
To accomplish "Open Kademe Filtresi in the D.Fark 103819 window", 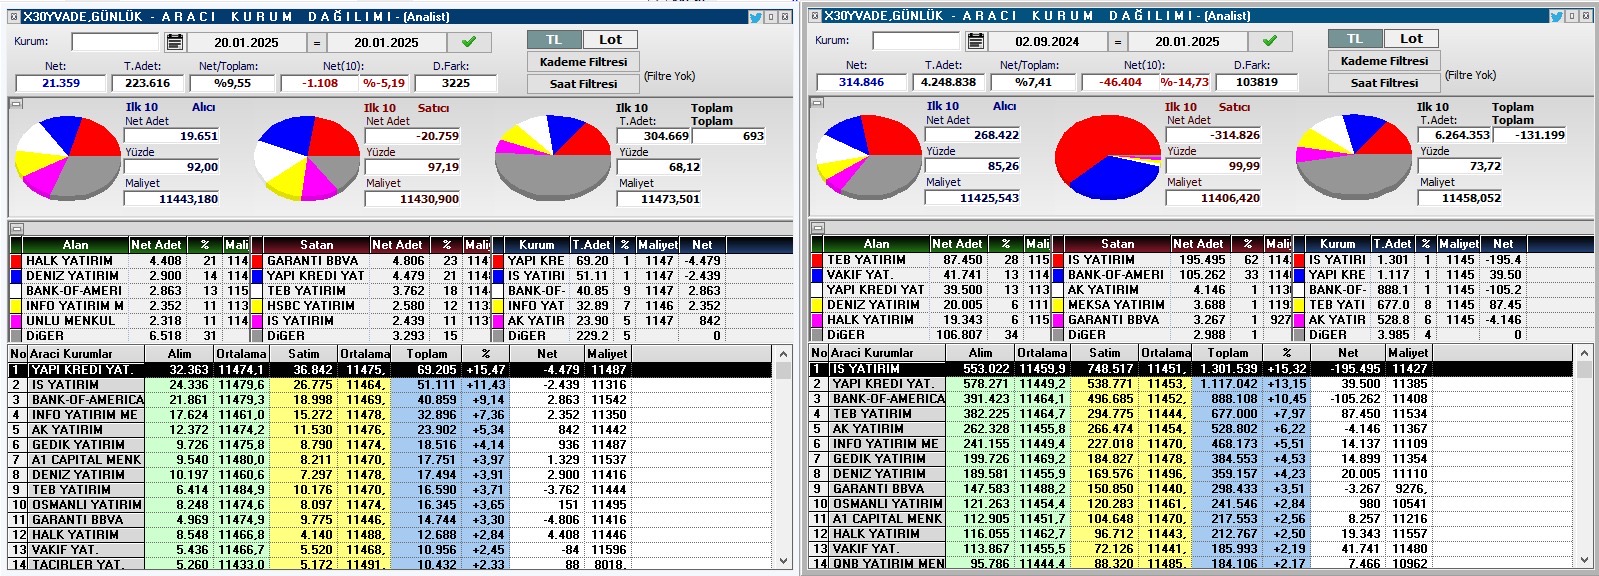I will (x=1384, y=61).
